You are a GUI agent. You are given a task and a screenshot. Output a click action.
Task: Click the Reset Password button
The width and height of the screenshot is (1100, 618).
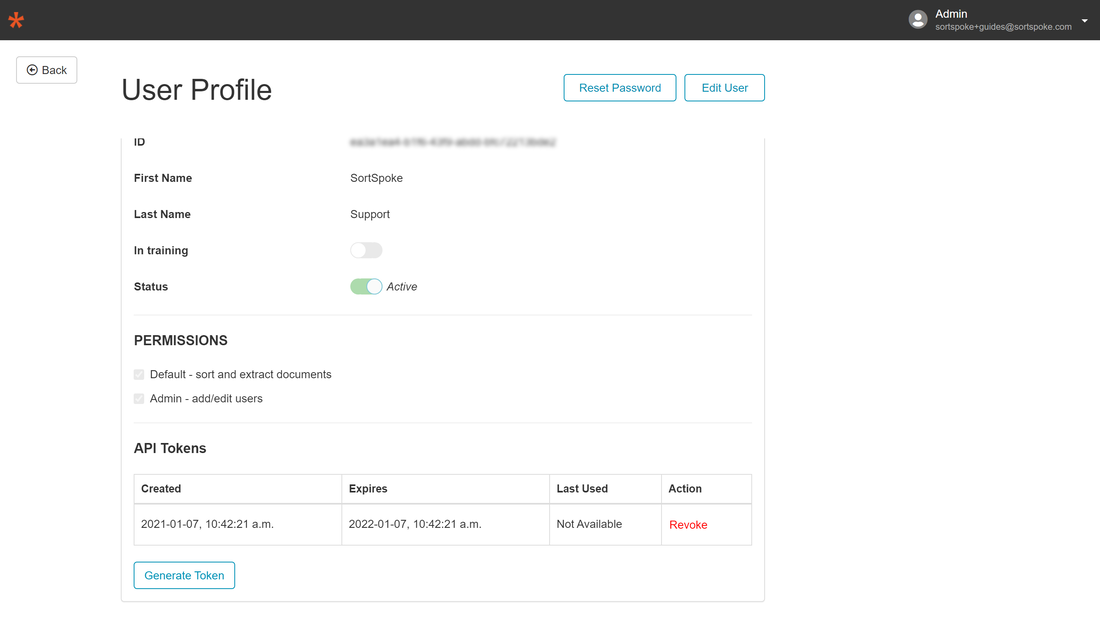coord(619,88)
